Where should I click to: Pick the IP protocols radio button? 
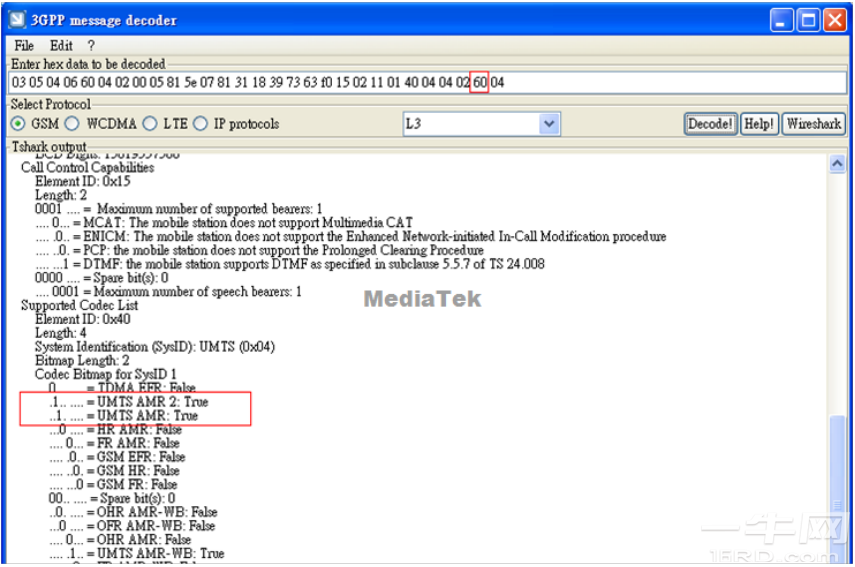click(x=200, y=124)
